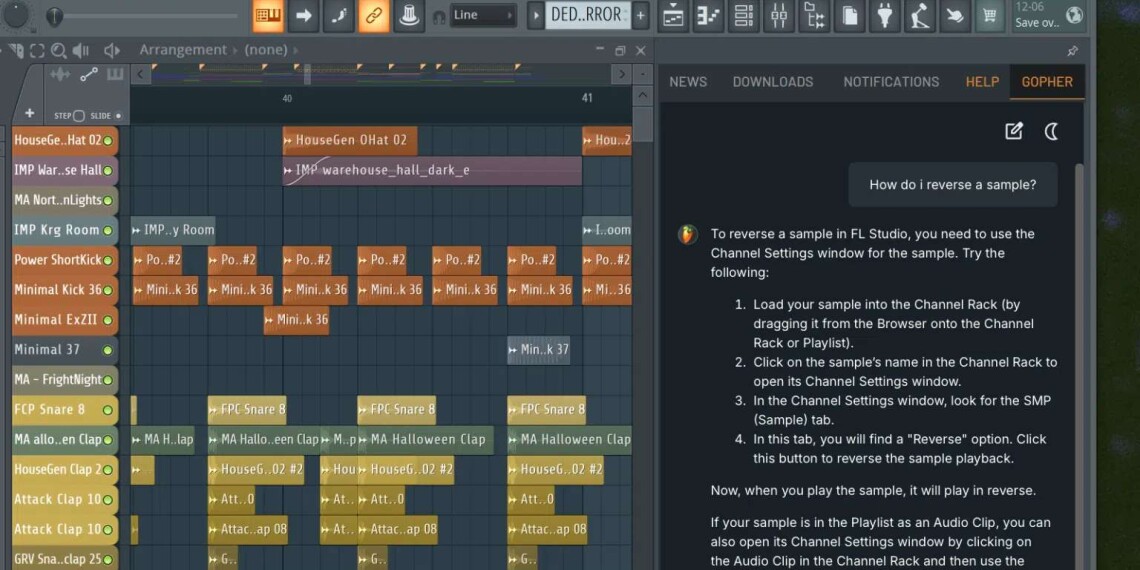Add a new pattern with plus button
The image size is (1140, 570).
640,15
